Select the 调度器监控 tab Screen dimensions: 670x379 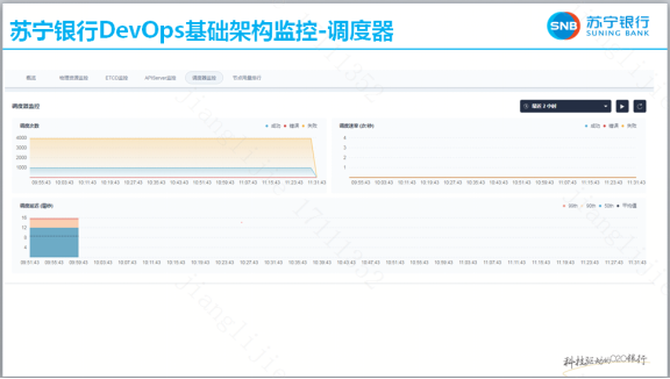(204, 78)
